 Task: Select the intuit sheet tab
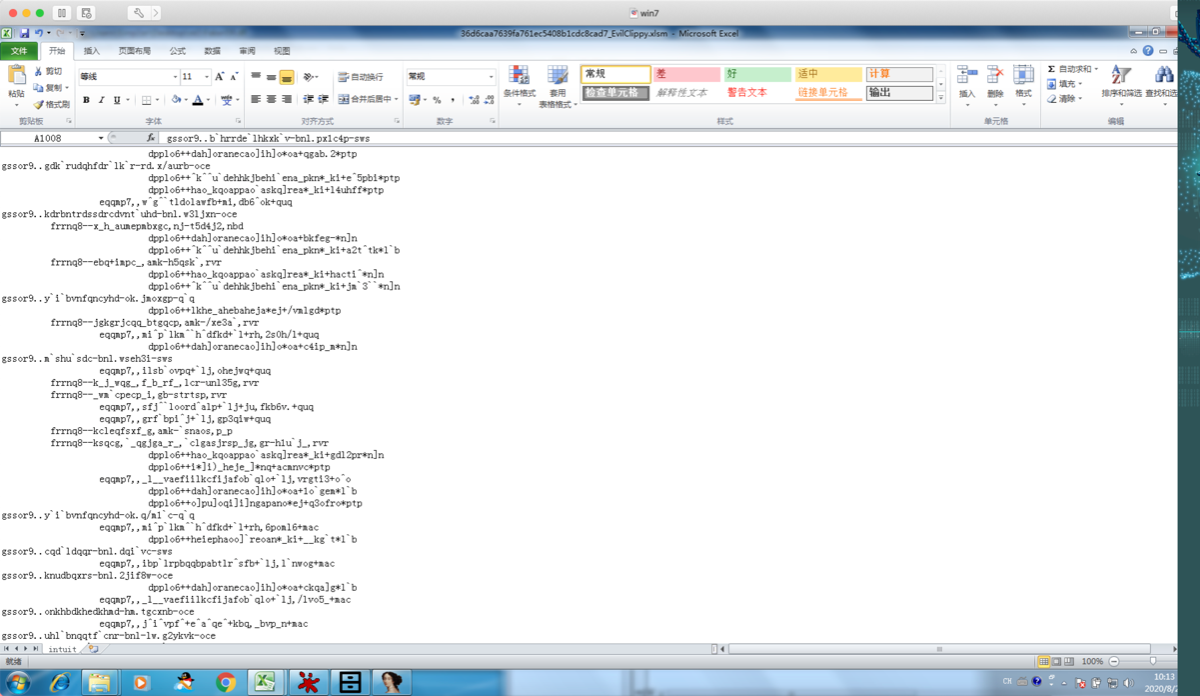point(62,649)
